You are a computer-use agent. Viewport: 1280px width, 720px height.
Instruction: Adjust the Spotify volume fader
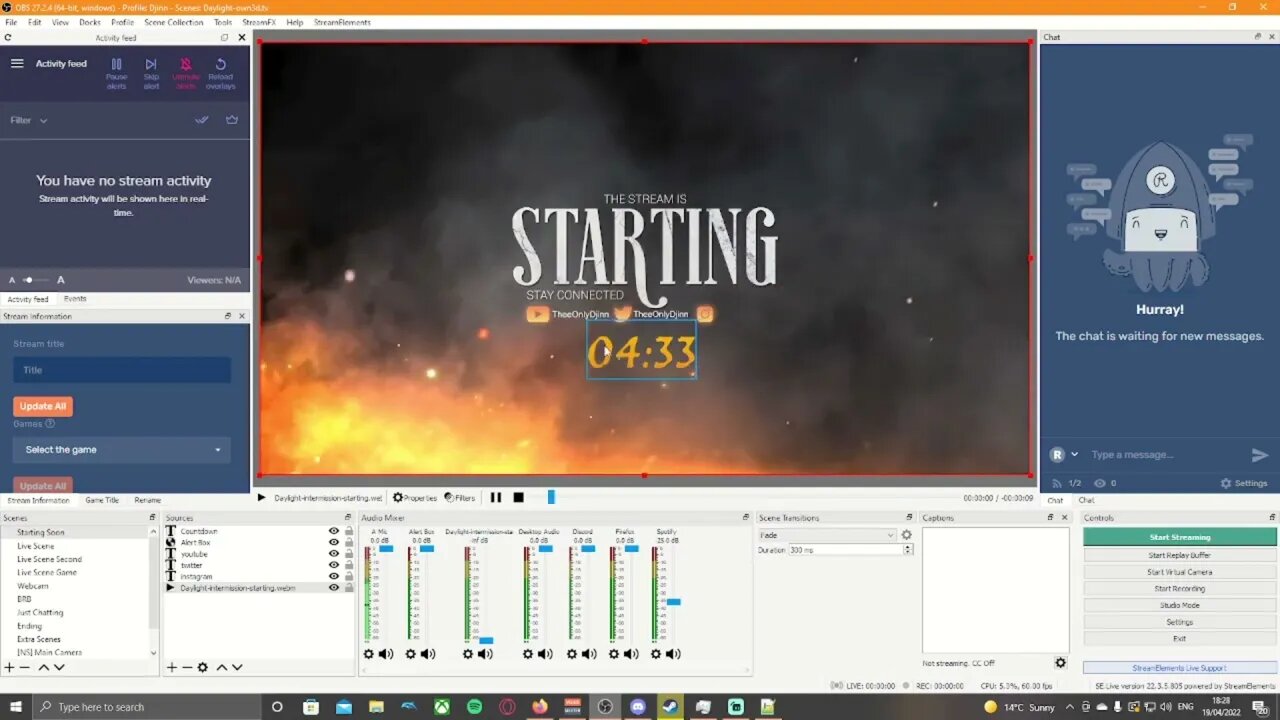pos(674,602)
